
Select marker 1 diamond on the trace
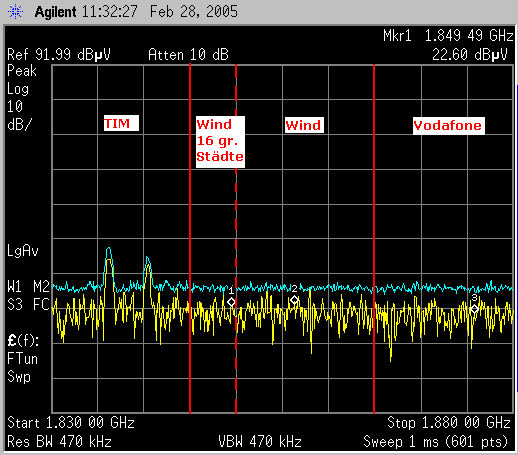pos(231,302)
